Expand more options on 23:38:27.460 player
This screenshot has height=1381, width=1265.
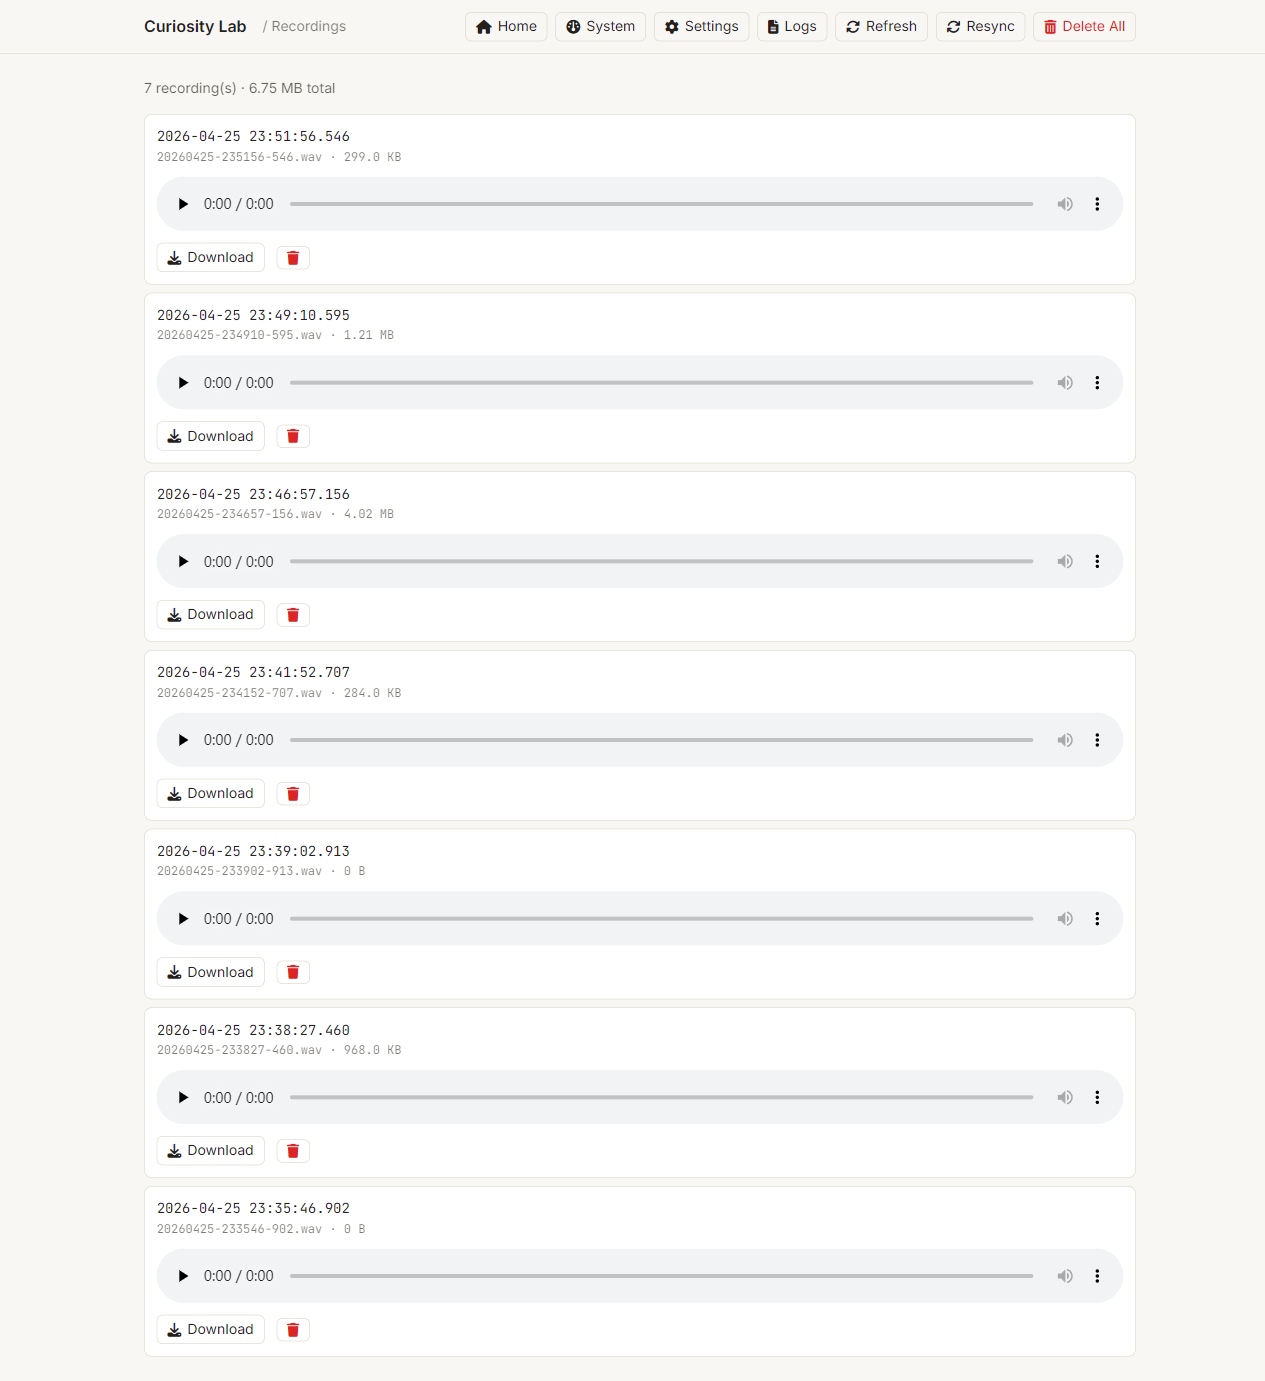pos(1097,1097)
